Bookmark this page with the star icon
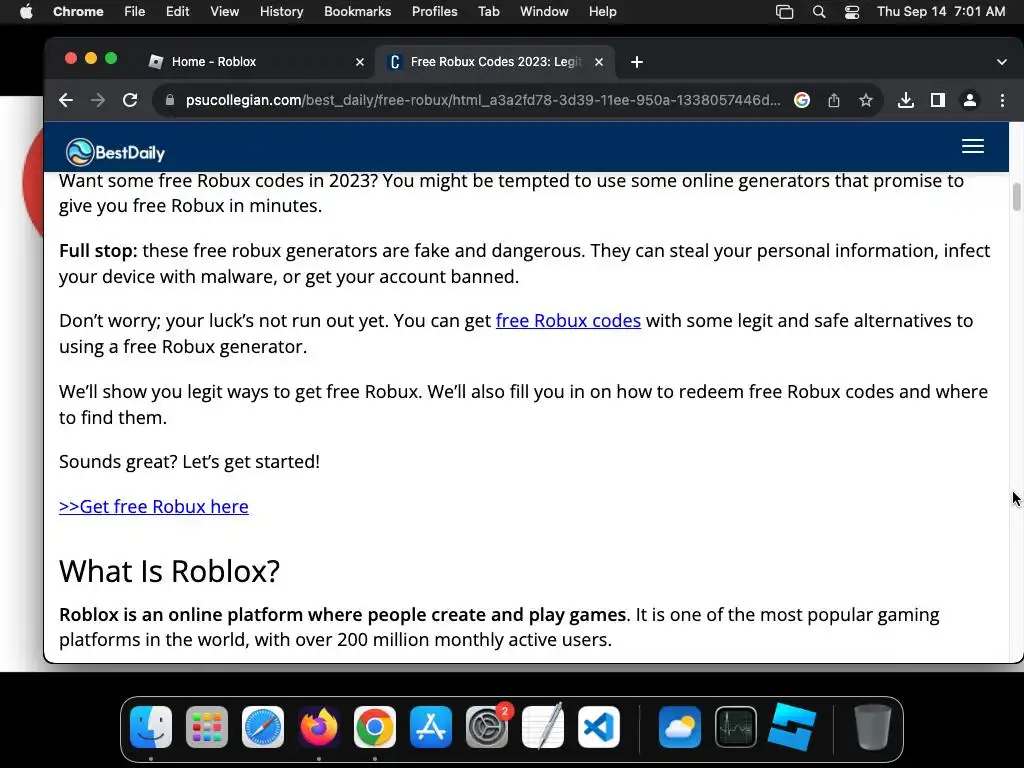This screenshot has width=1024, height=768. [x=866, y=101]
